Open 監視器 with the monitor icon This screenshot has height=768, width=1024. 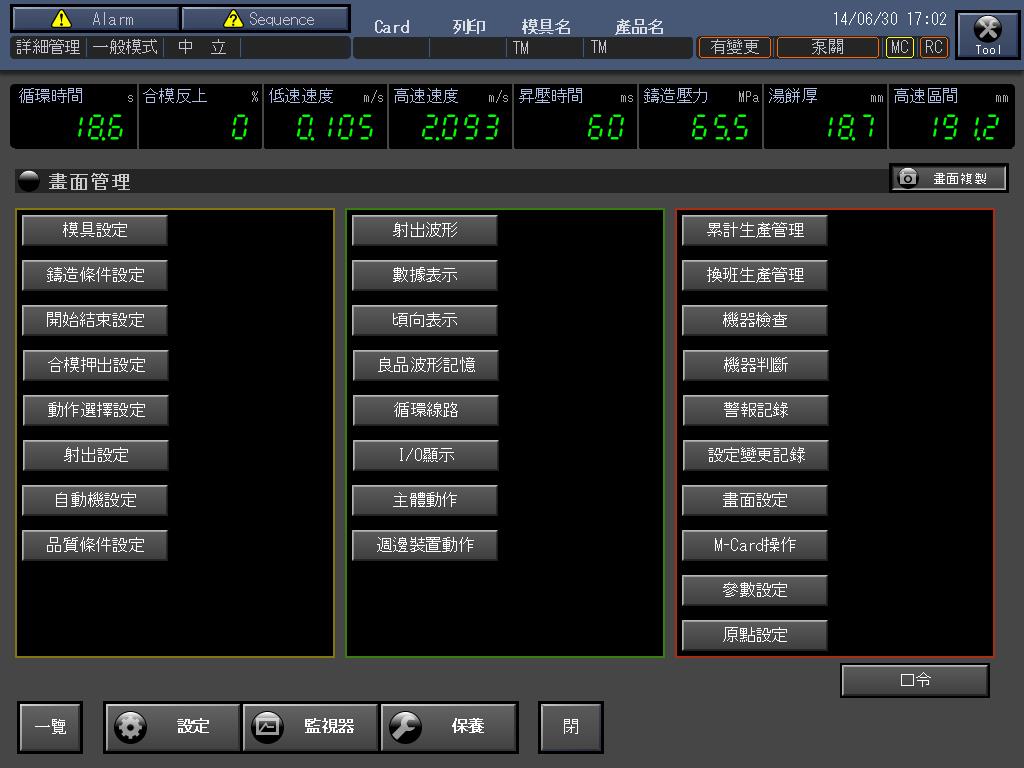tap(311, 727)
